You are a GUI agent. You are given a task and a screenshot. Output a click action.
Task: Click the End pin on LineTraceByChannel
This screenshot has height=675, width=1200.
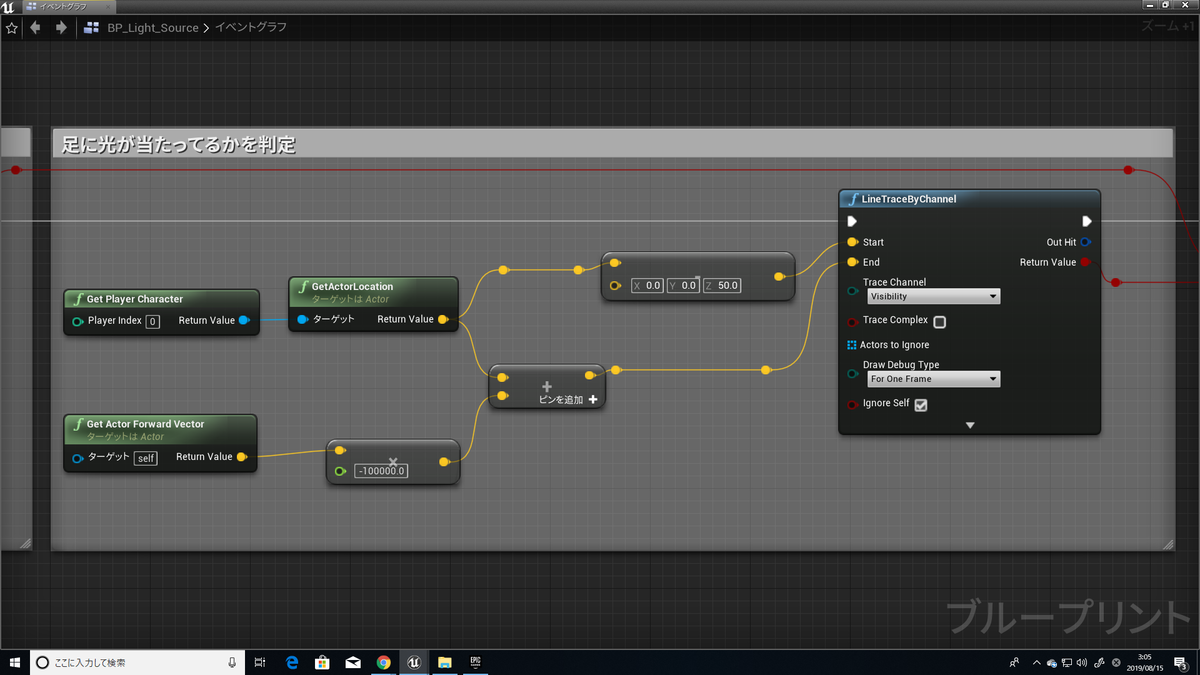(852, 262)
